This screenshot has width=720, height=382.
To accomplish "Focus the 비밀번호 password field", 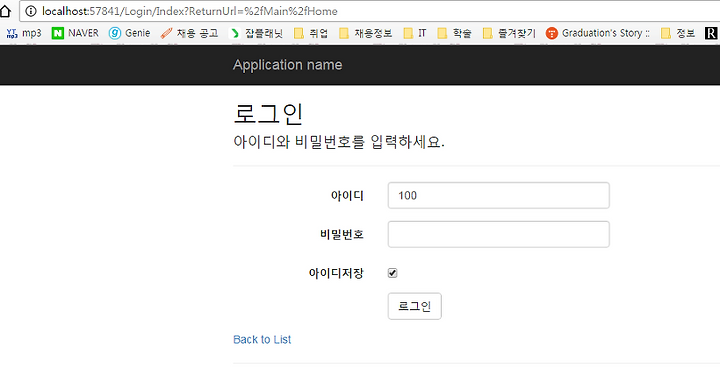I will [499, 234].
